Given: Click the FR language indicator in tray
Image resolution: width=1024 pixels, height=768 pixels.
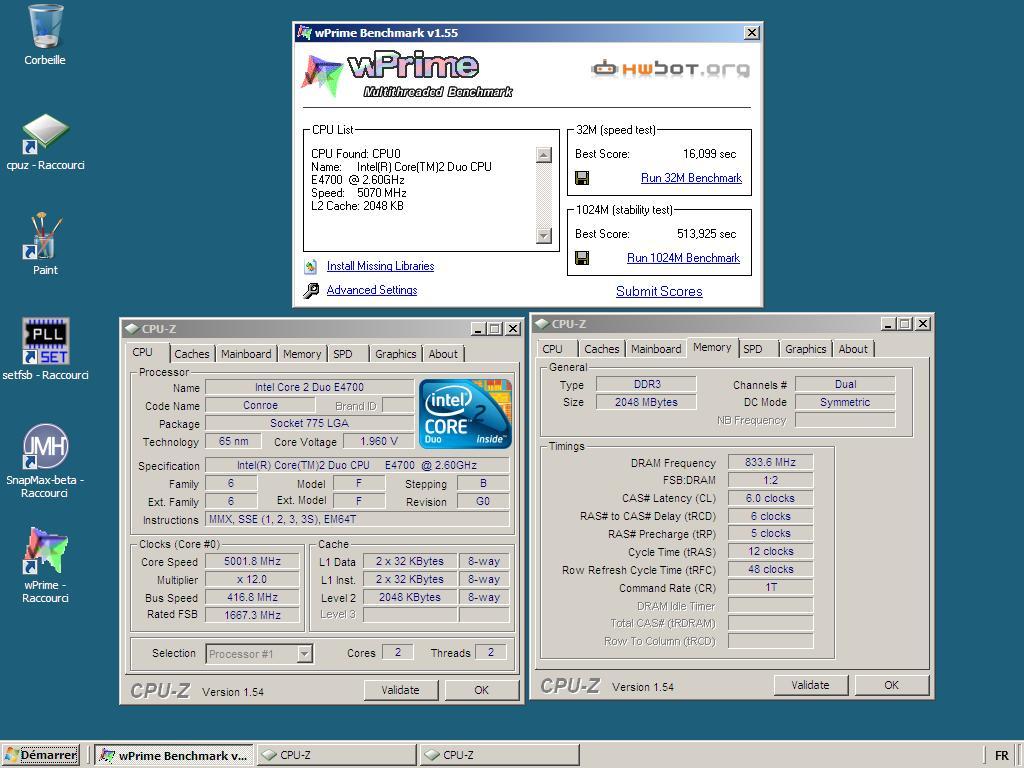Looking at the screenshot, I should pyautogui.click(x=1001, y=756).
